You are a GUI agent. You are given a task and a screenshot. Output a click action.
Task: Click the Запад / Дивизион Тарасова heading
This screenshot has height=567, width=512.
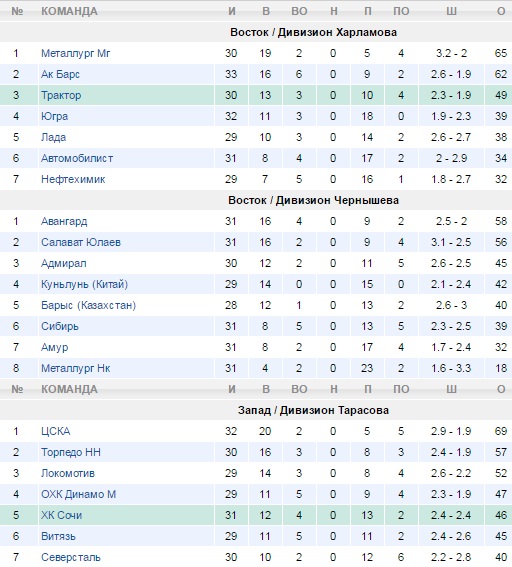coord(313,410)
